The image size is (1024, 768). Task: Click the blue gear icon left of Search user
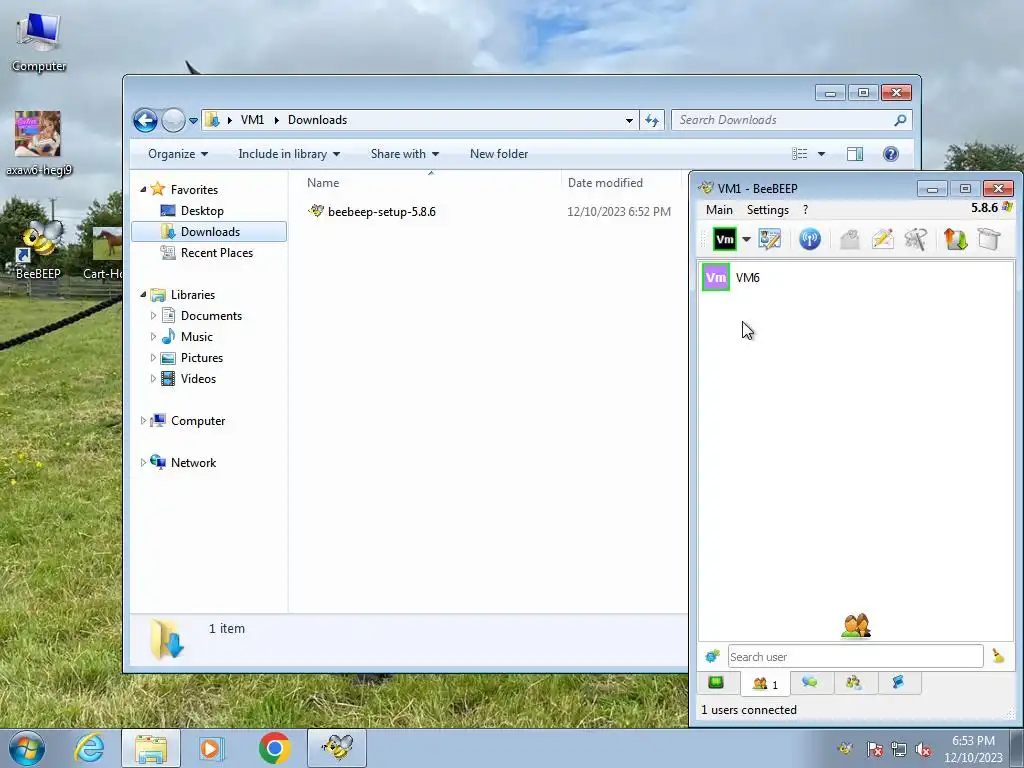click(x=712, y=656)
